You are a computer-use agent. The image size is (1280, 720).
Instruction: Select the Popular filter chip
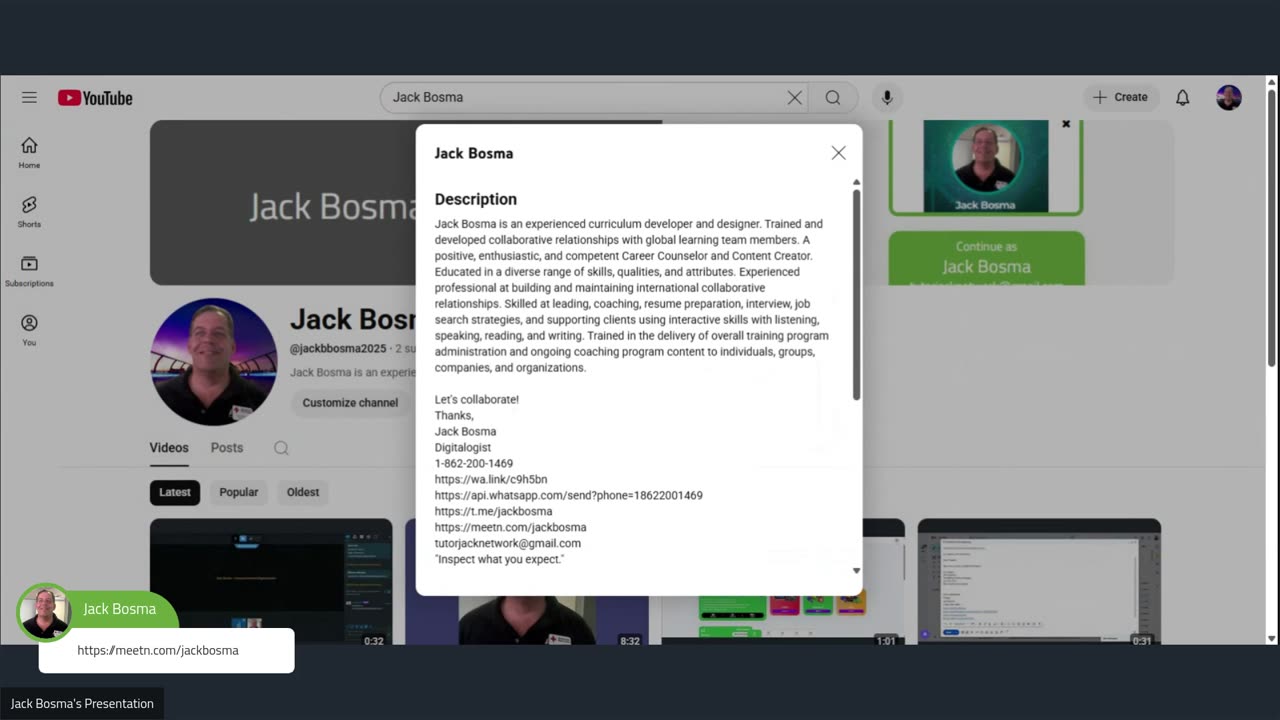point(239,492)
